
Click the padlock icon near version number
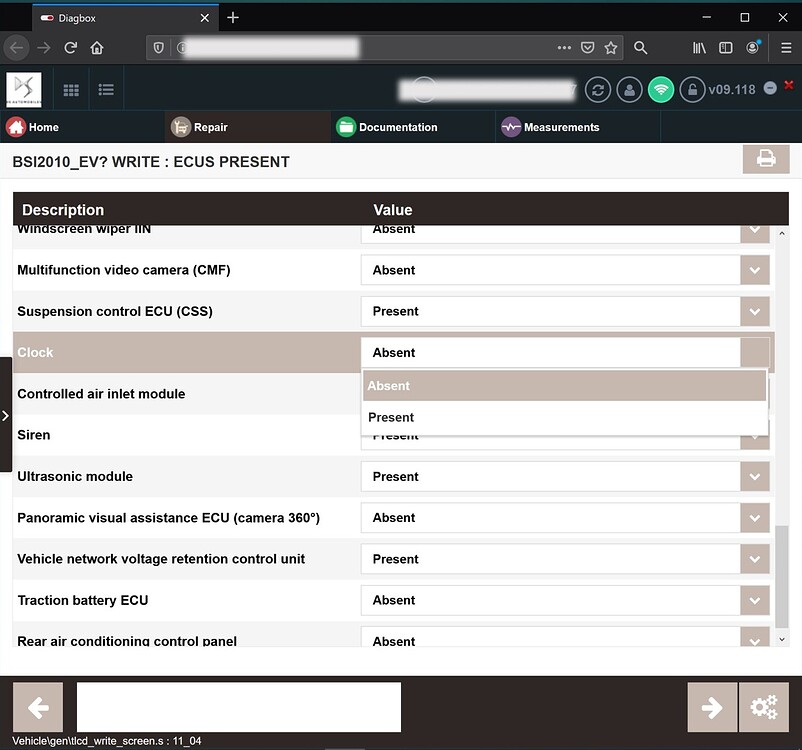tap(691, 89)
